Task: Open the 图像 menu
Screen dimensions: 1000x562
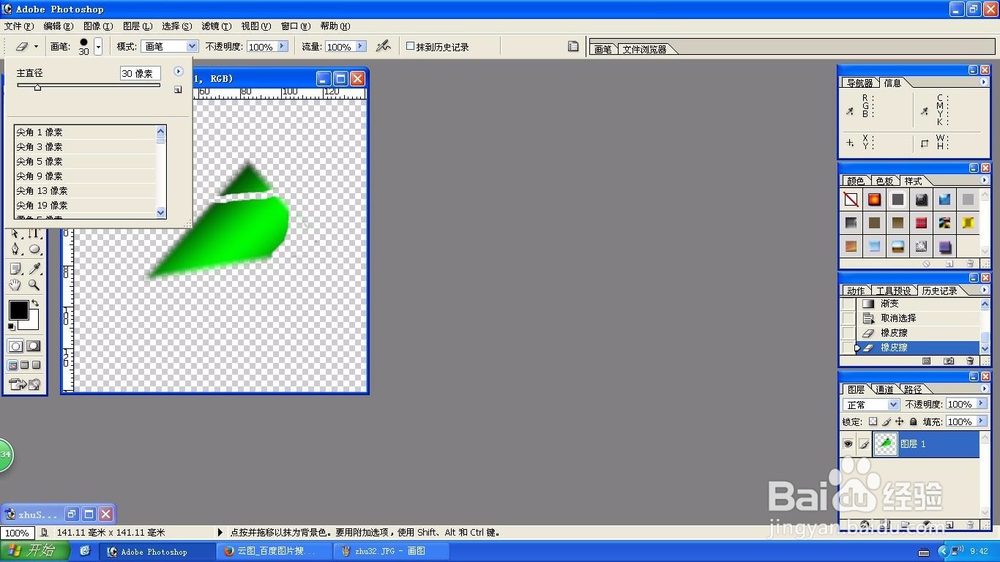Action: [x=98, y=26]
